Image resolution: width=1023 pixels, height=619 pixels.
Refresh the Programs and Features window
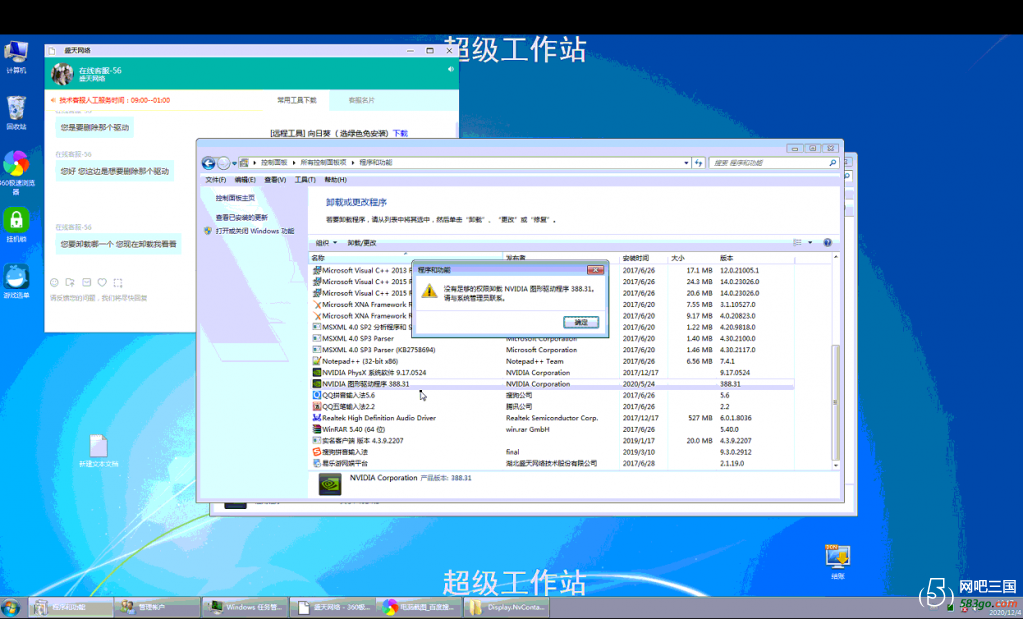tap(698, 162)
